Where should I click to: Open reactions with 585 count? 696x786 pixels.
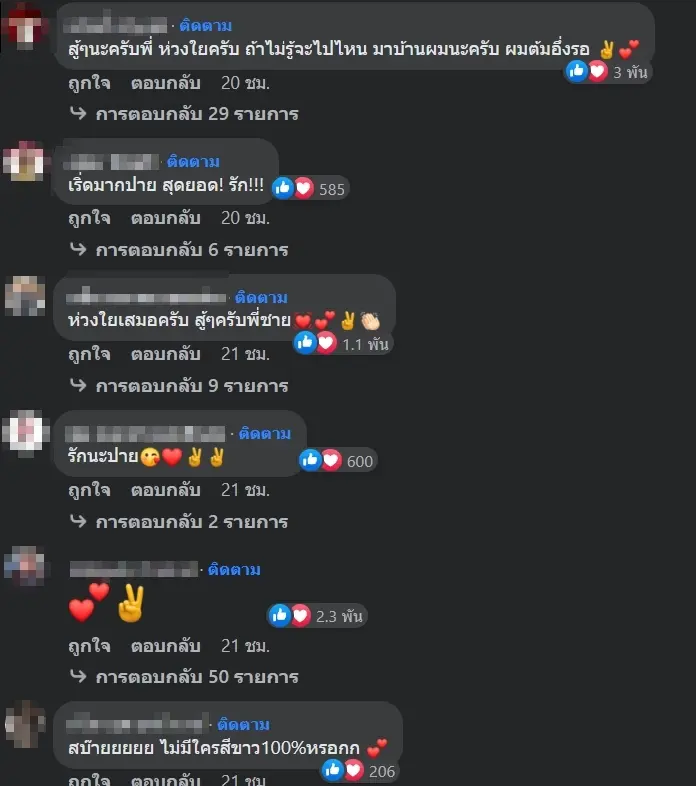[x=310, y=188]
